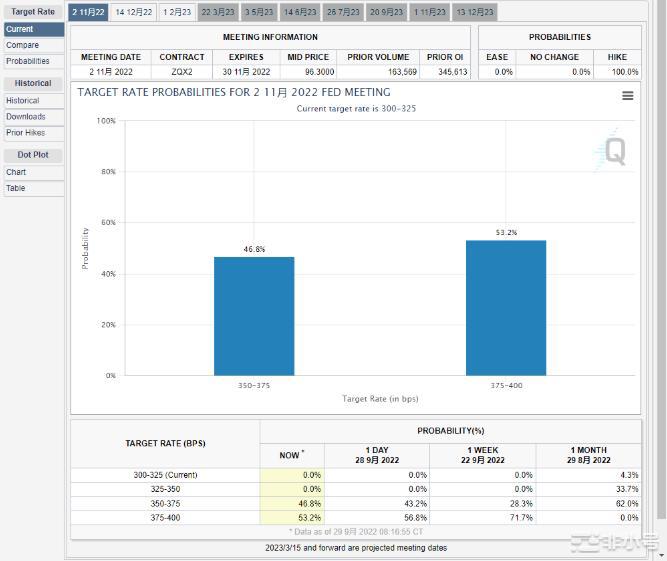This screenshot has width=667, height=561.
Task: Open the Downloads sidebar link
Action: [26, 117]
